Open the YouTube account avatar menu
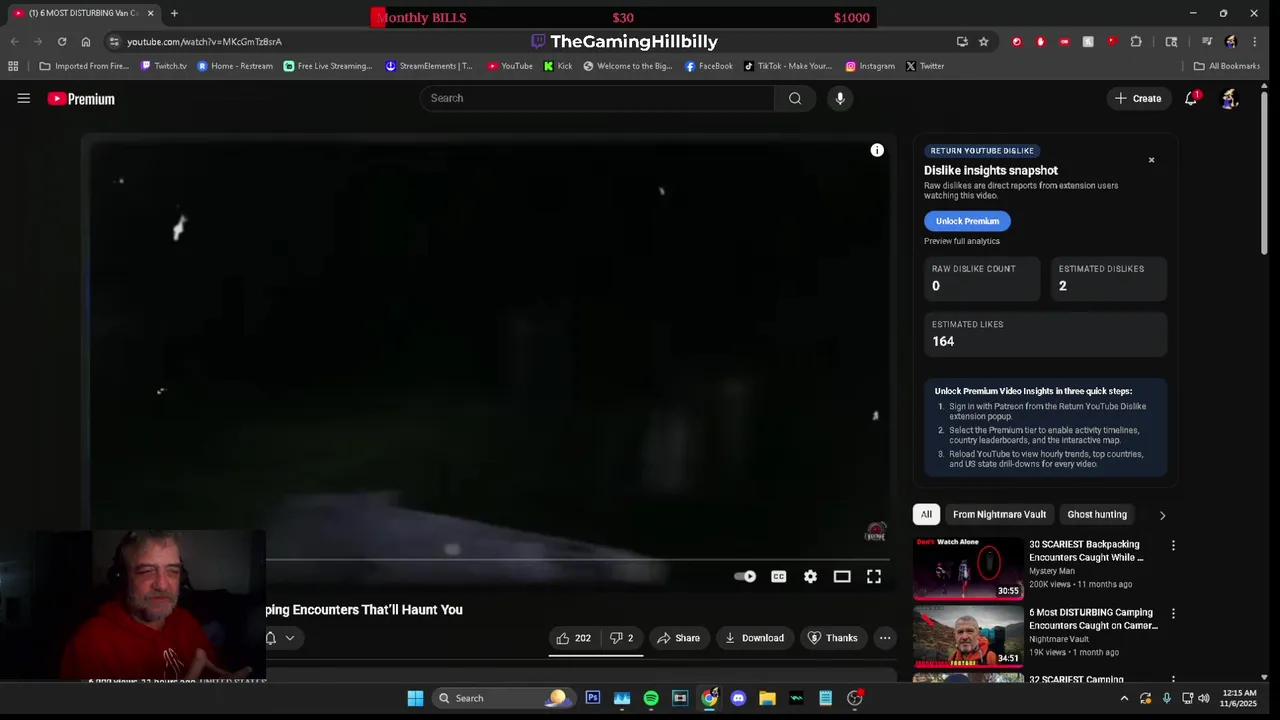This screenshot has height=720, width=1280. (1230, 98)
